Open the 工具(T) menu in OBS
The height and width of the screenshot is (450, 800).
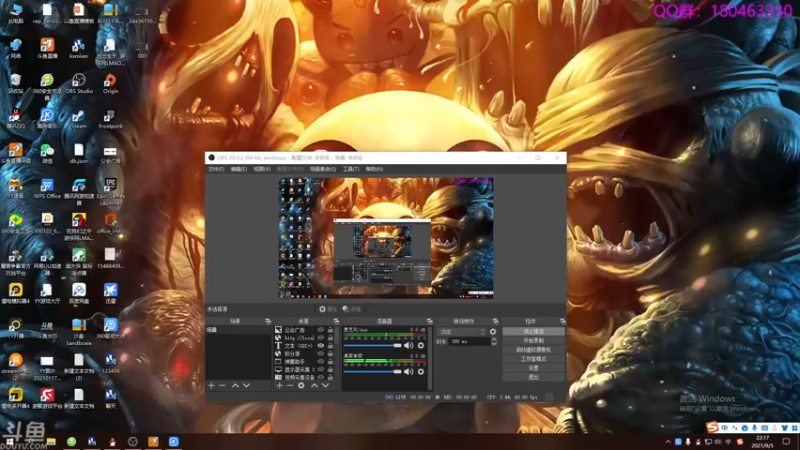[351, 169]
